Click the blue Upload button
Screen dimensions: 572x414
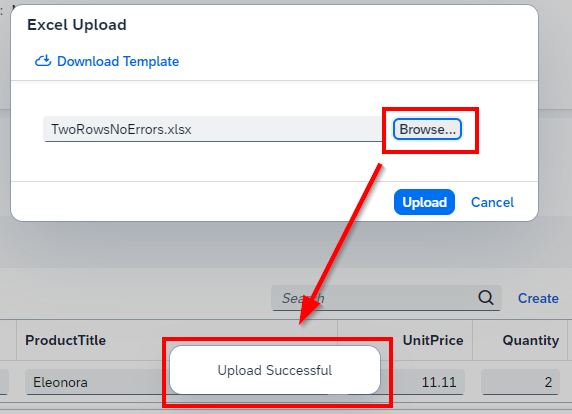pos(424,202)
